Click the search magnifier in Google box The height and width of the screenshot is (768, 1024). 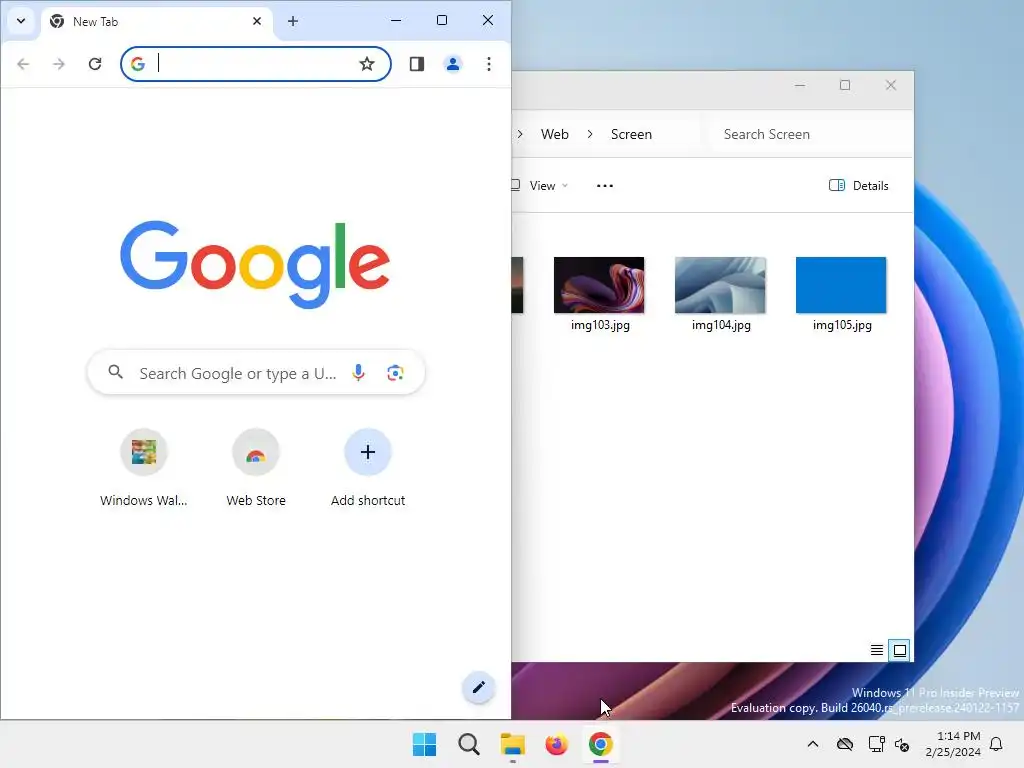pyautogui.click(x=116, y=372)
